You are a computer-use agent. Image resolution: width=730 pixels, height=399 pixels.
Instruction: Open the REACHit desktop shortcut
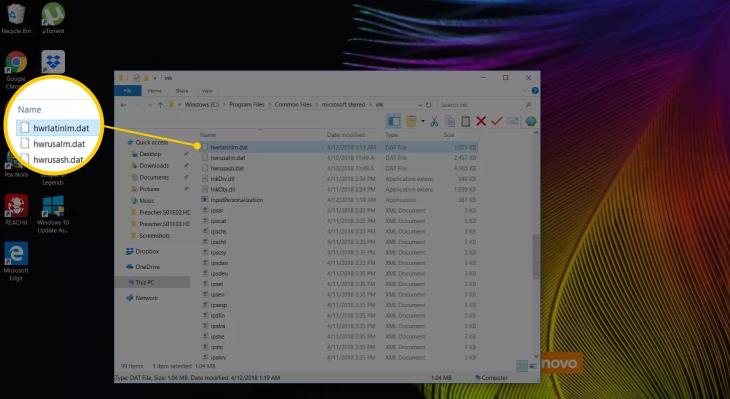click(x=16, y=210)
